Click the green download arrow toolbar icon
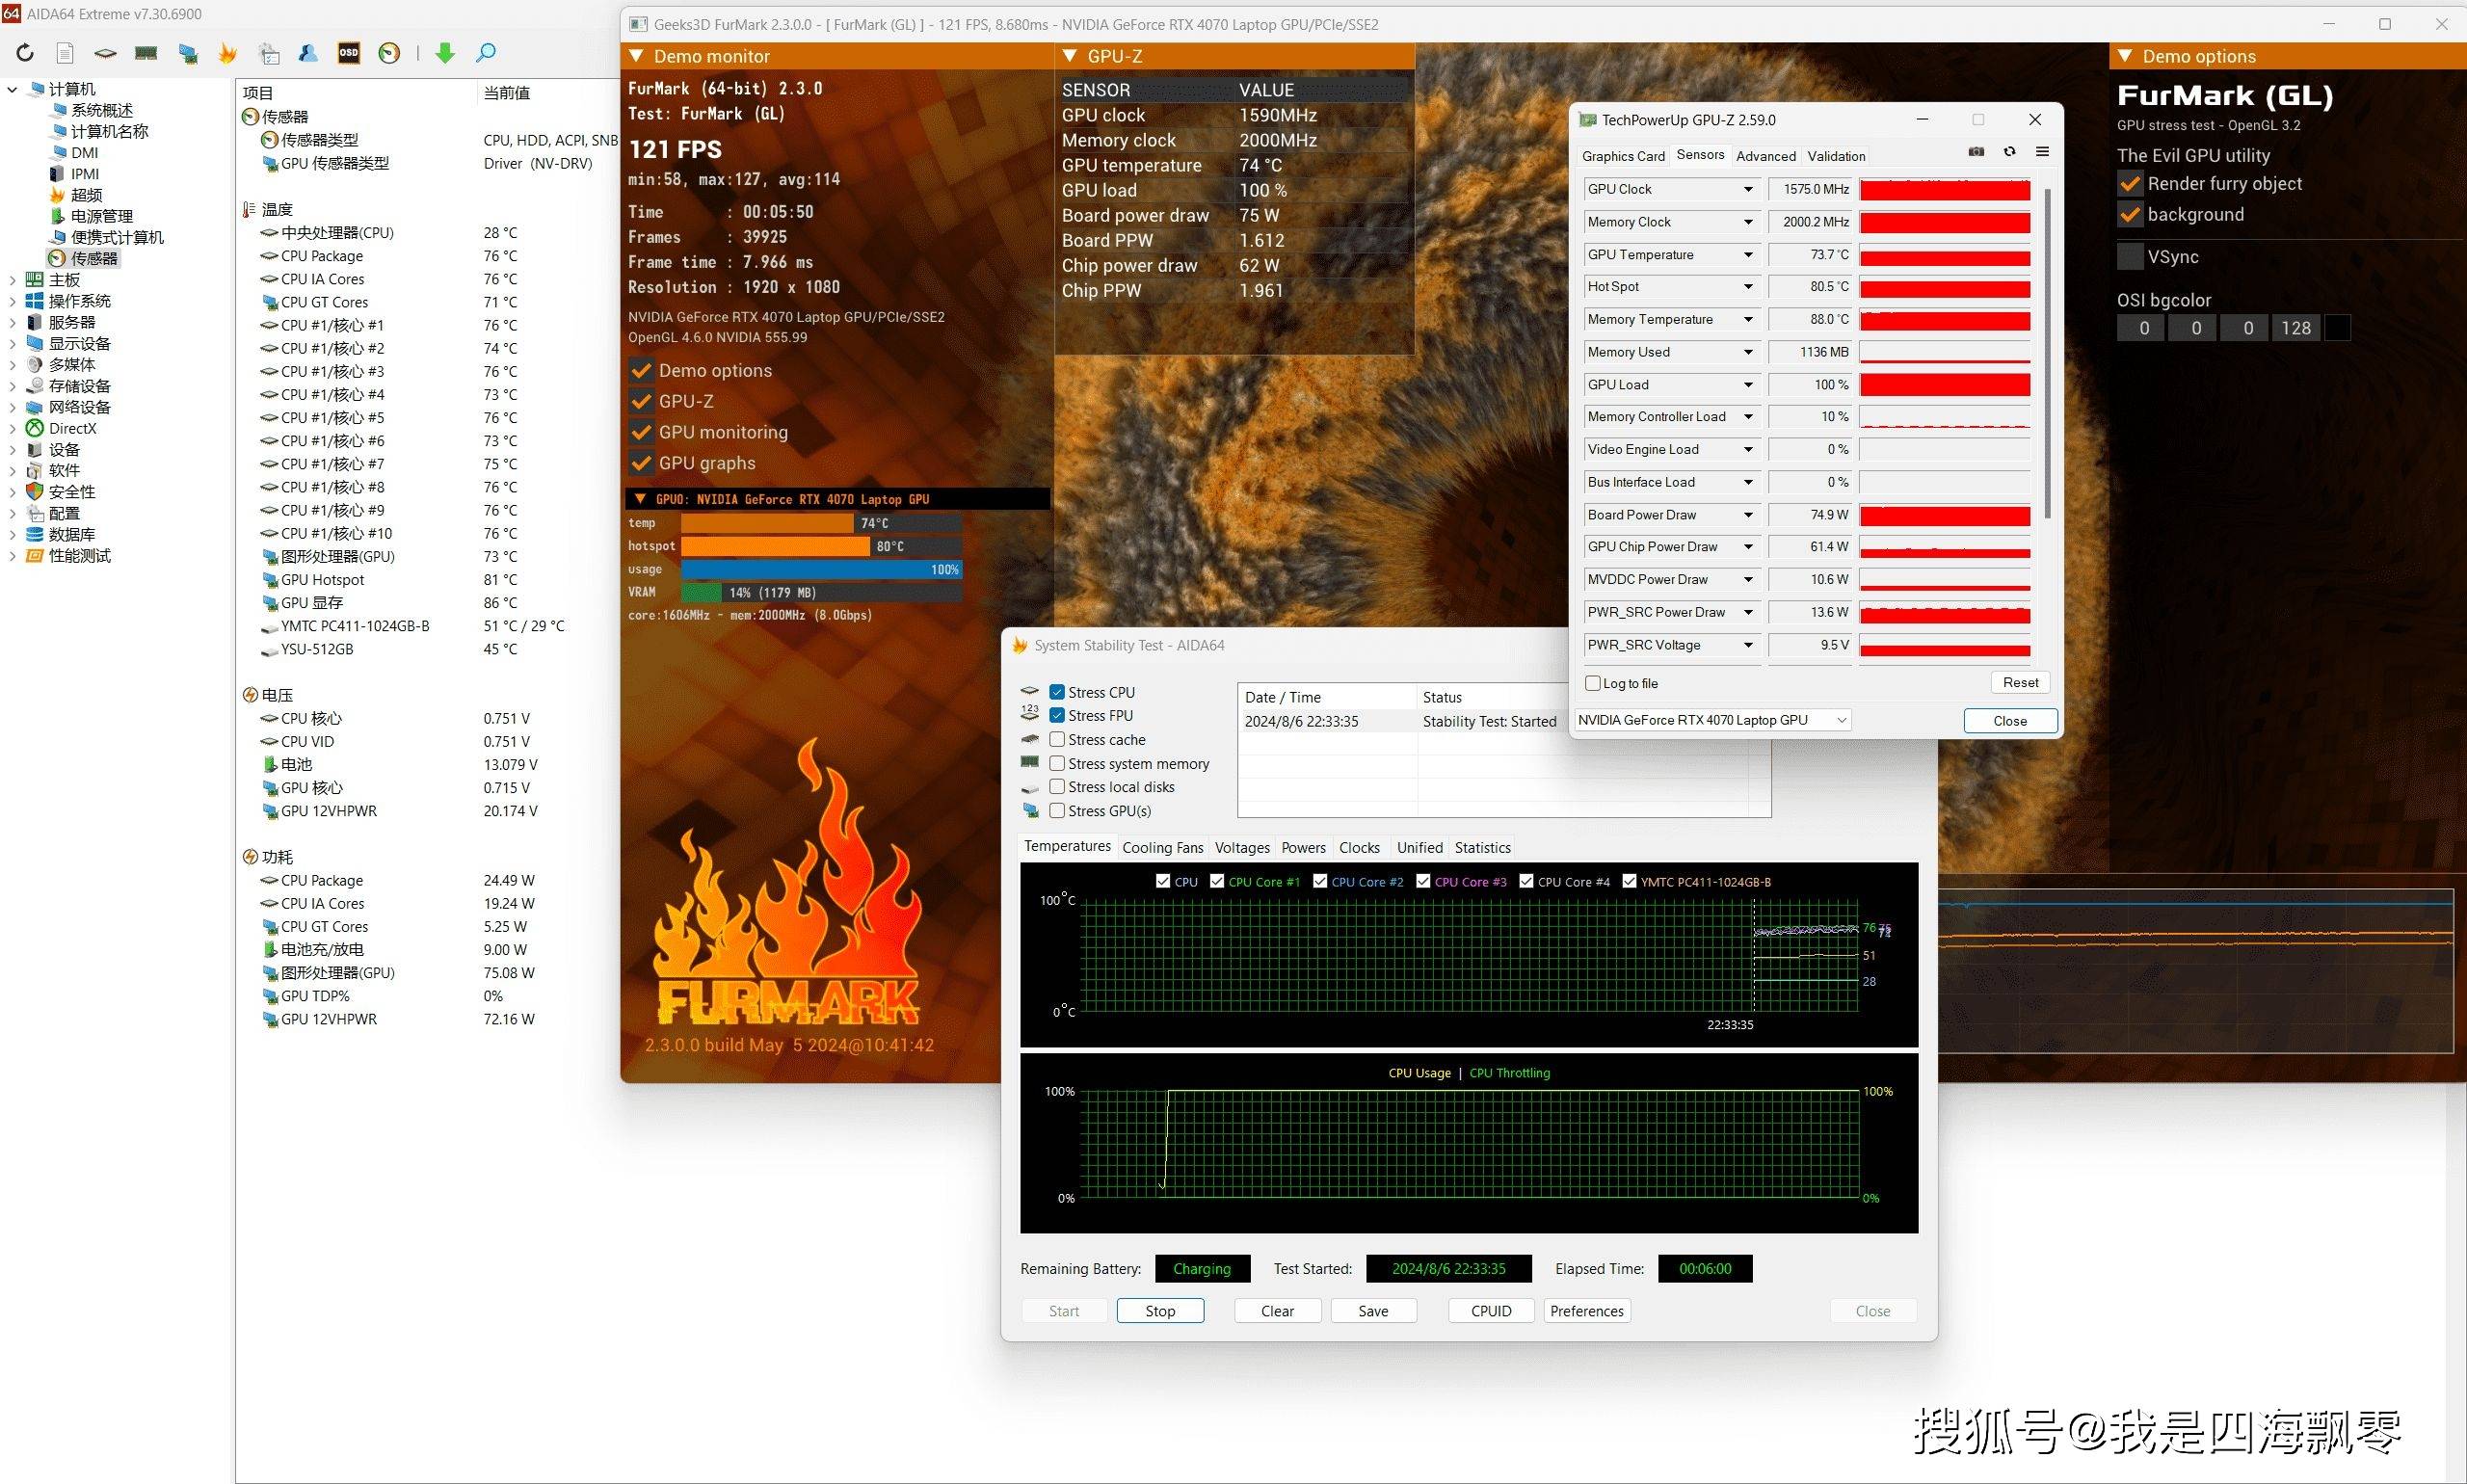2467x1484 pixels. pyautogui.click(x=446, y=53)
